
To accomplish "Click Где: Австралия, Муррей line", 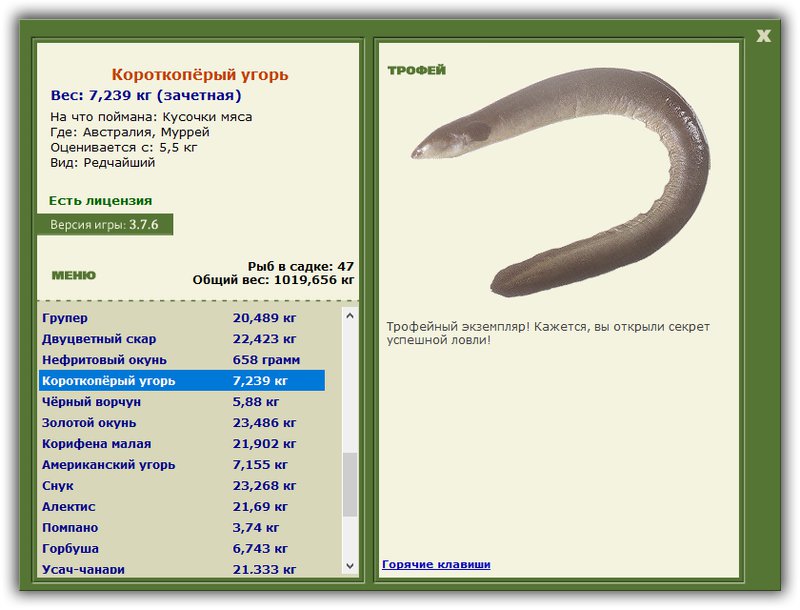I will coord(130,132).
